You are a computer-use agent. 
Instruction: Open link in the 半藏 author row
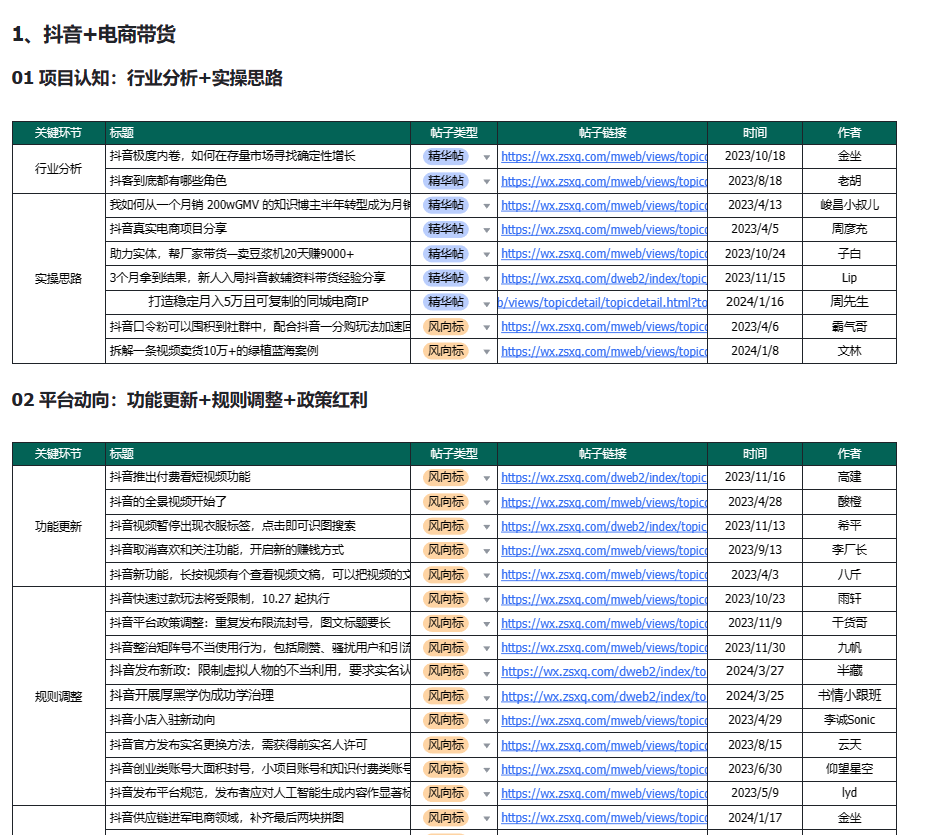coord(604,671)
